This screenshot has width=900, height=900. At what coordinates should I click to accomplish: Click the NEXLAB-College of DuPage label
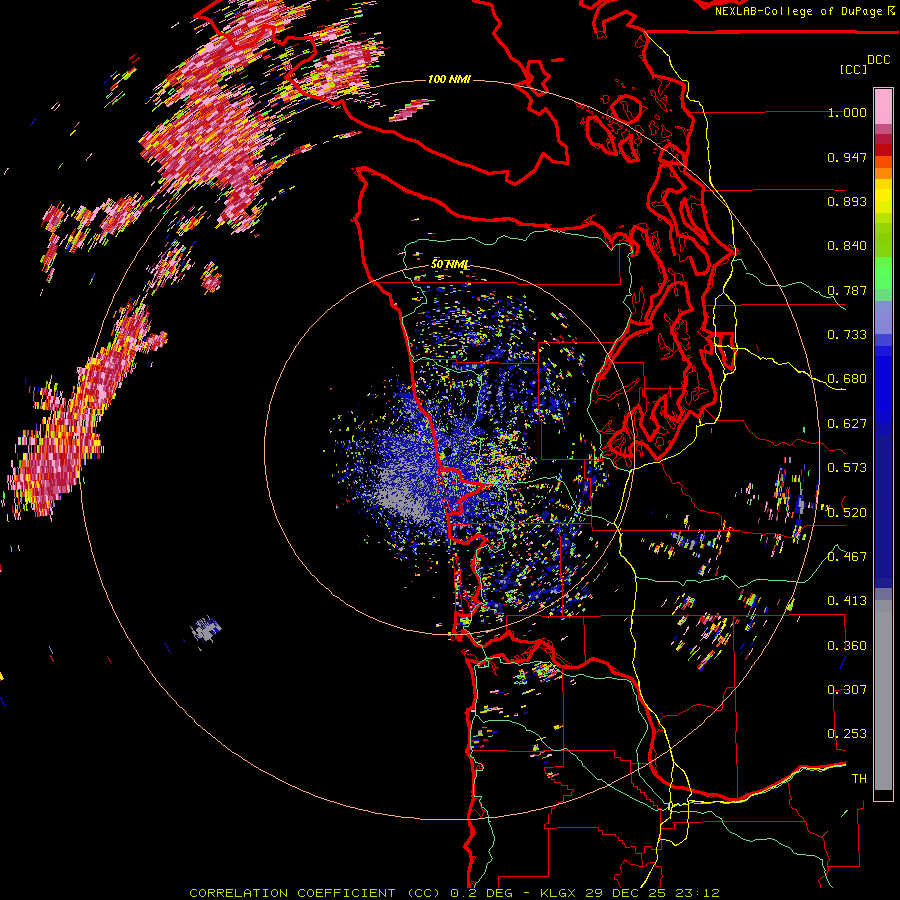pyautogui.click(x=800, y=11)
